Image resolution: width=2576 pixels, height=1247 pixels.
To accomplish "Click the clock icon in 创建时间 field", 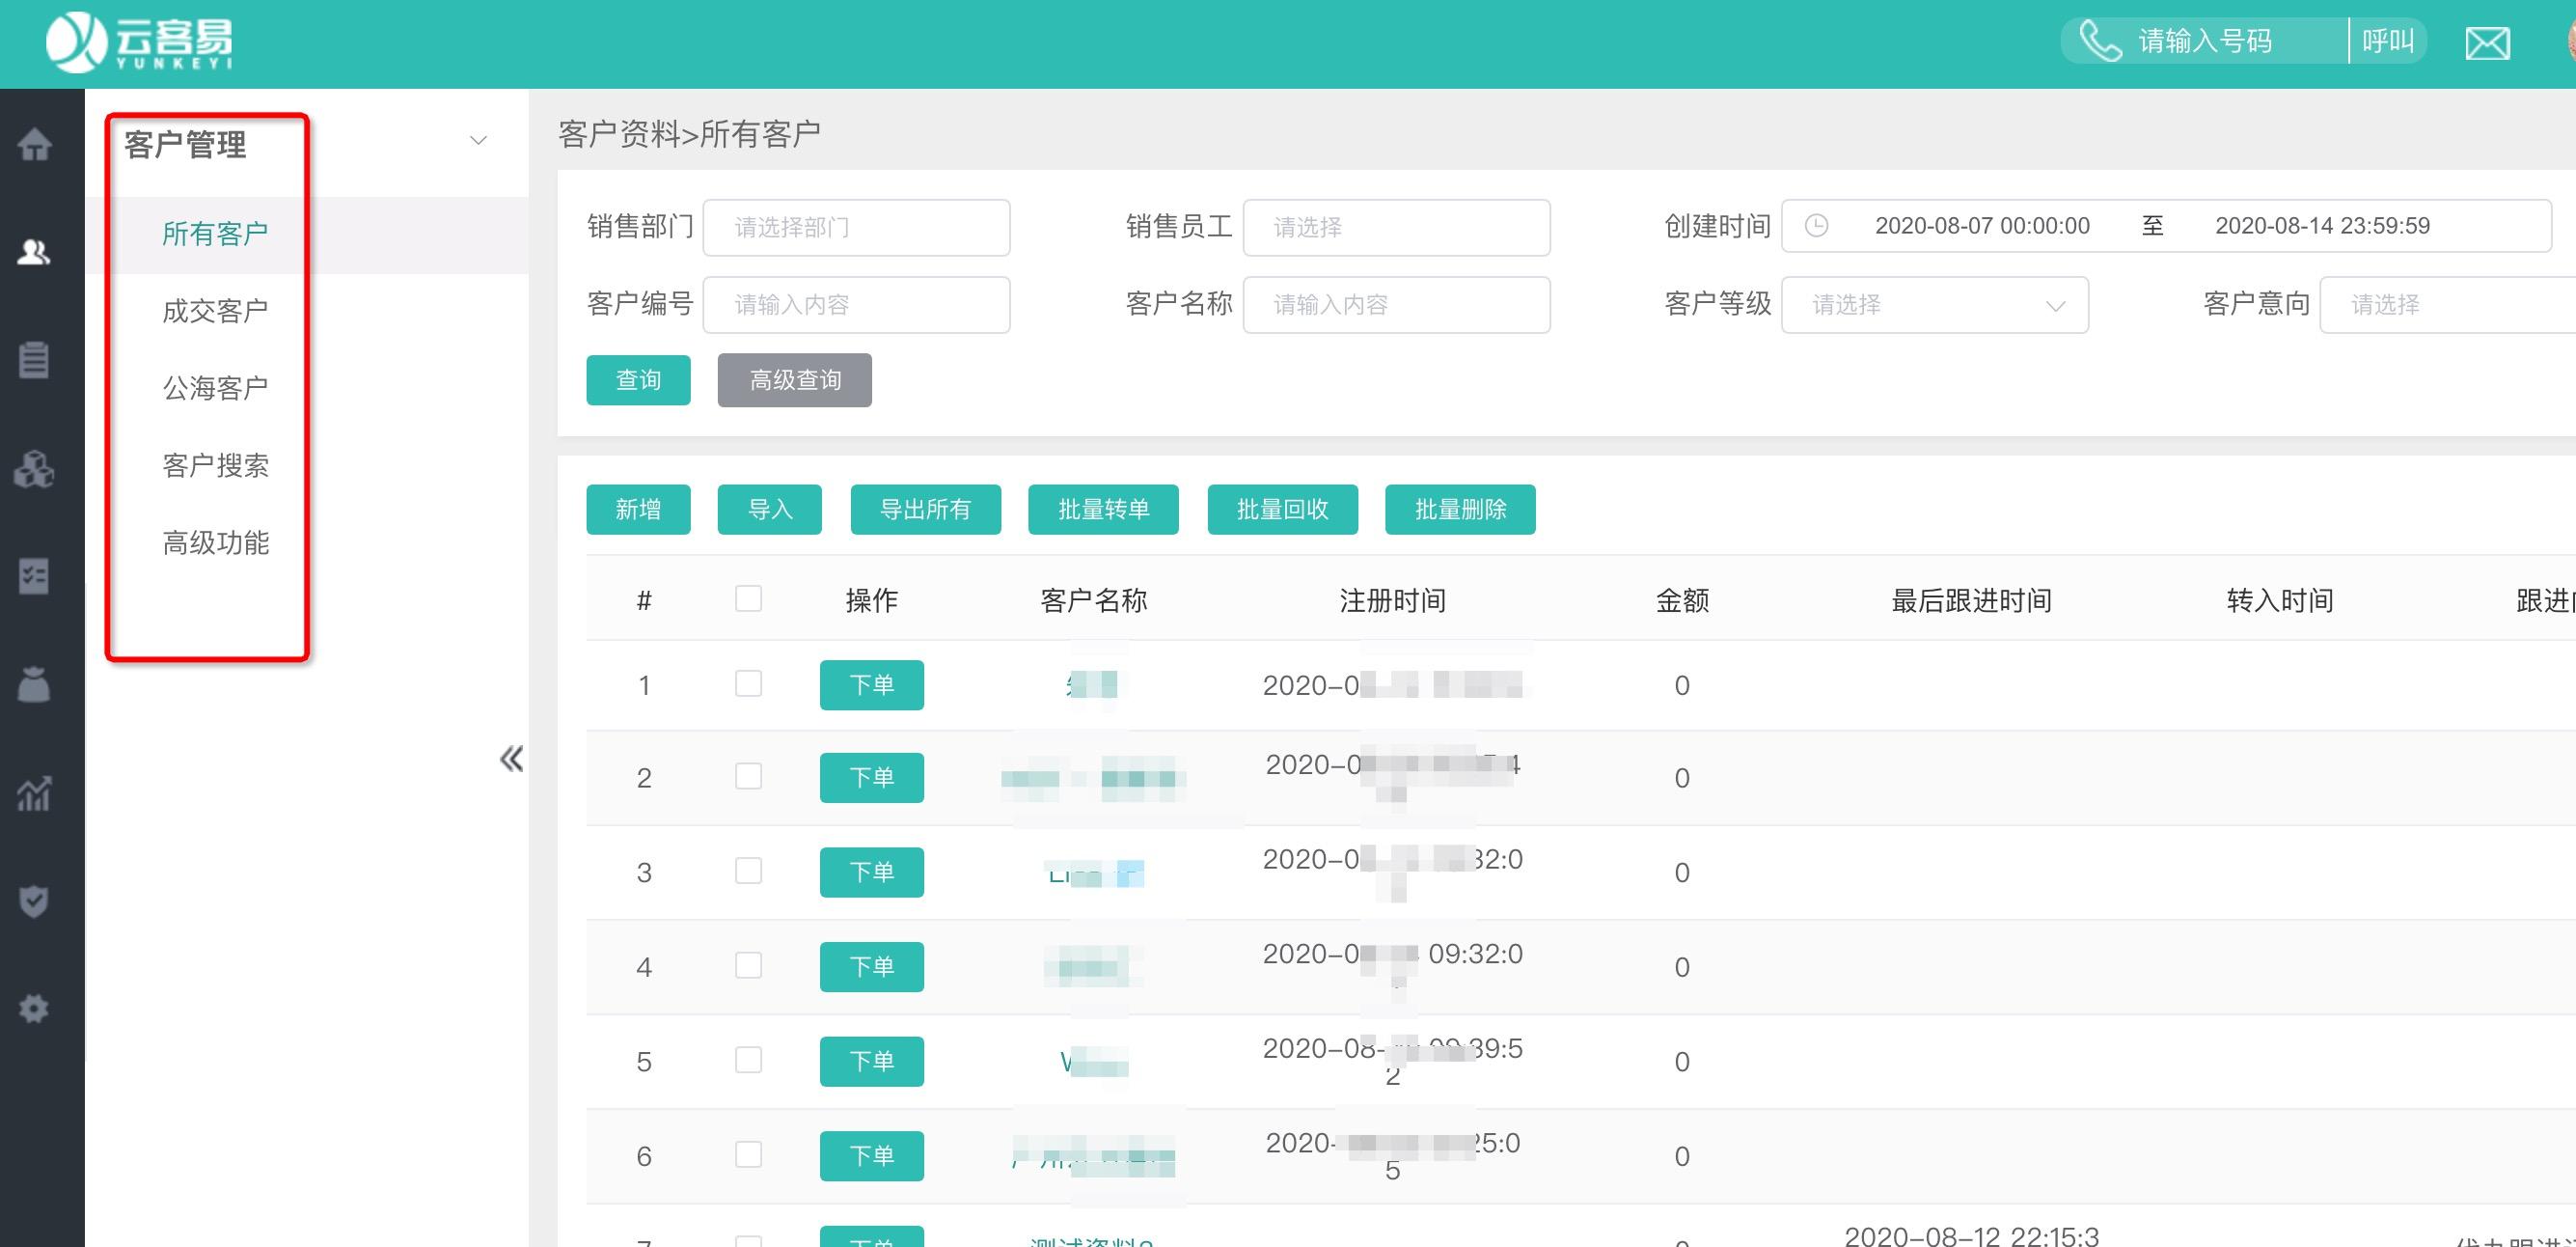I will click(1816, 226).
